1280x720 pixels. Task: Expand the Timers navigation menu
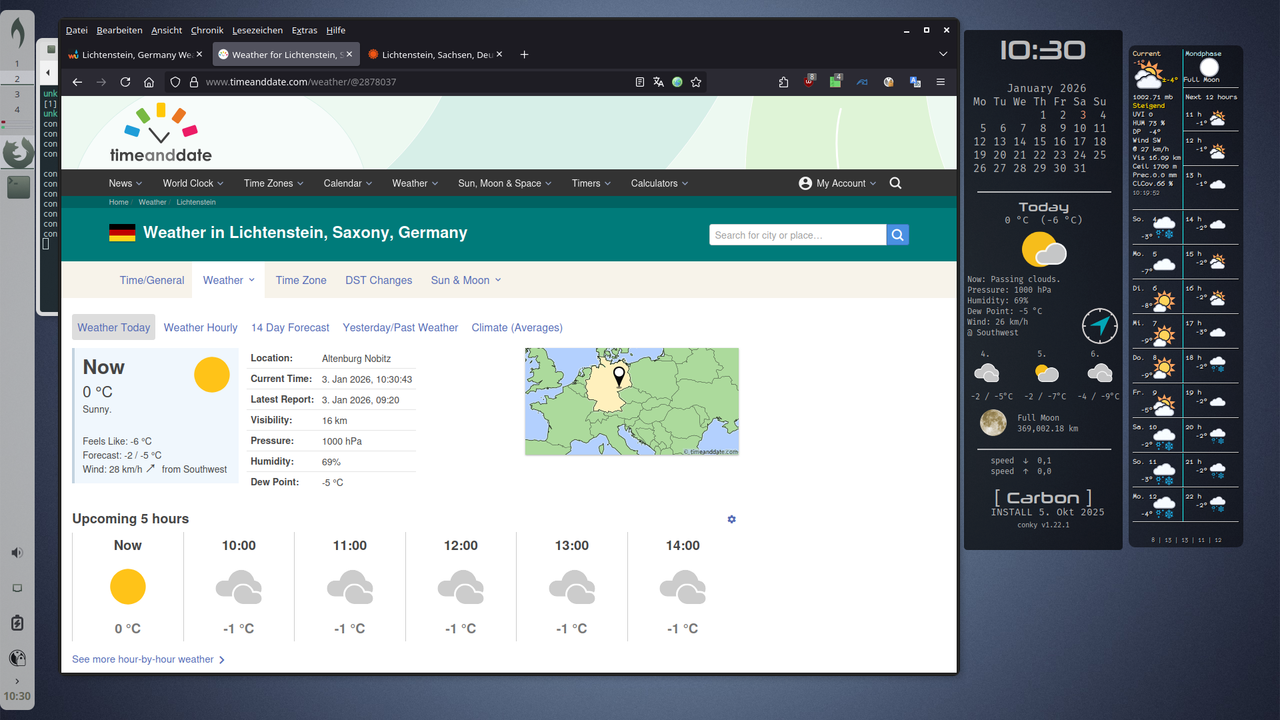pyautogui.click(x=591, y=183)
